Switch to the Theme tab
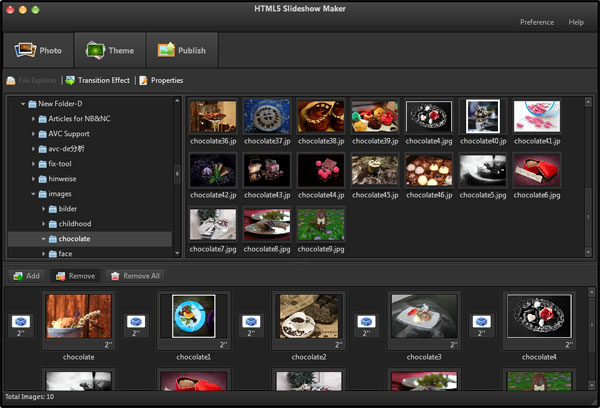 tap(110, 50)
